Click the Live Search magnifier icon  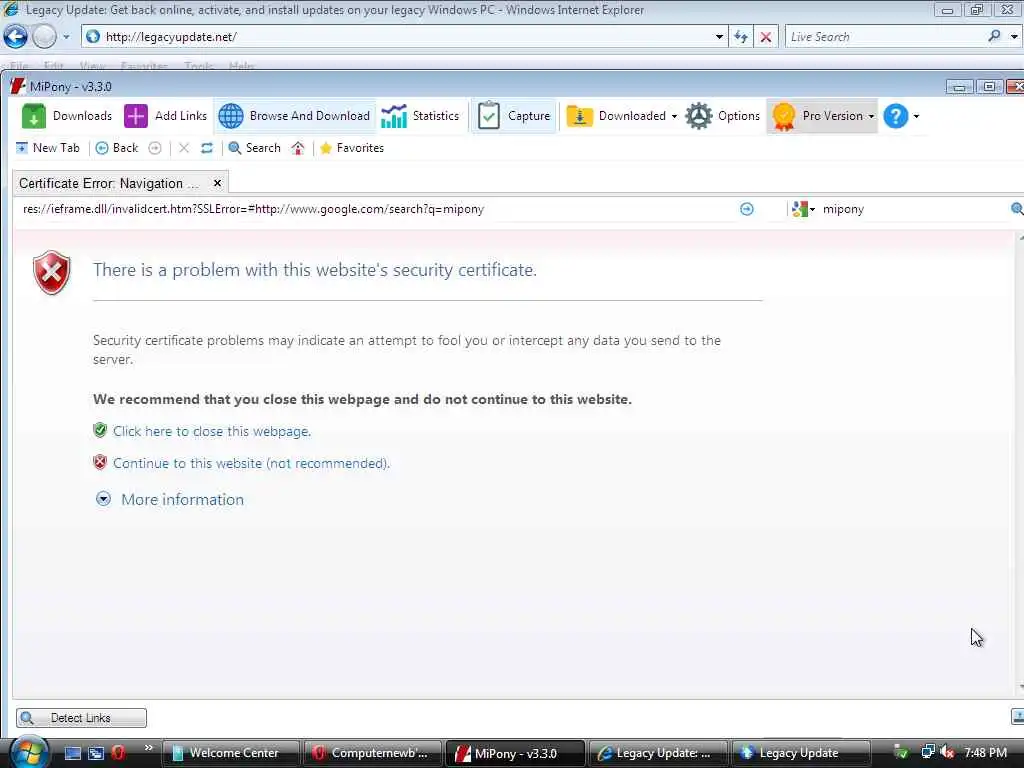point(995,37)
